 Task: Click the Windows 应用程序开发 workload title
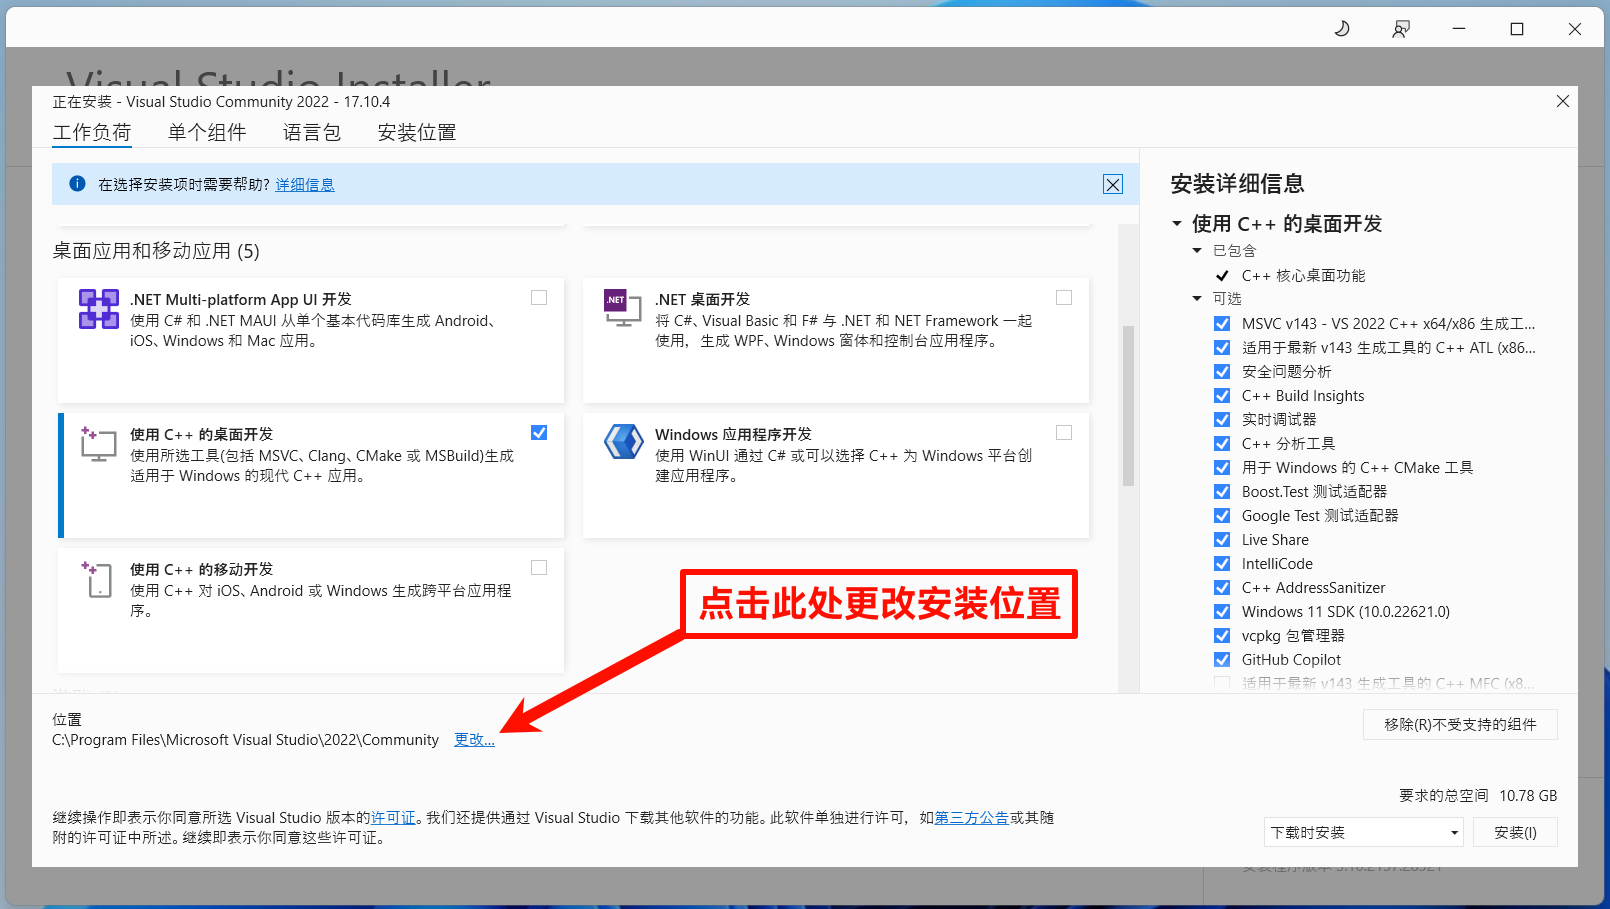pos(733,435)
